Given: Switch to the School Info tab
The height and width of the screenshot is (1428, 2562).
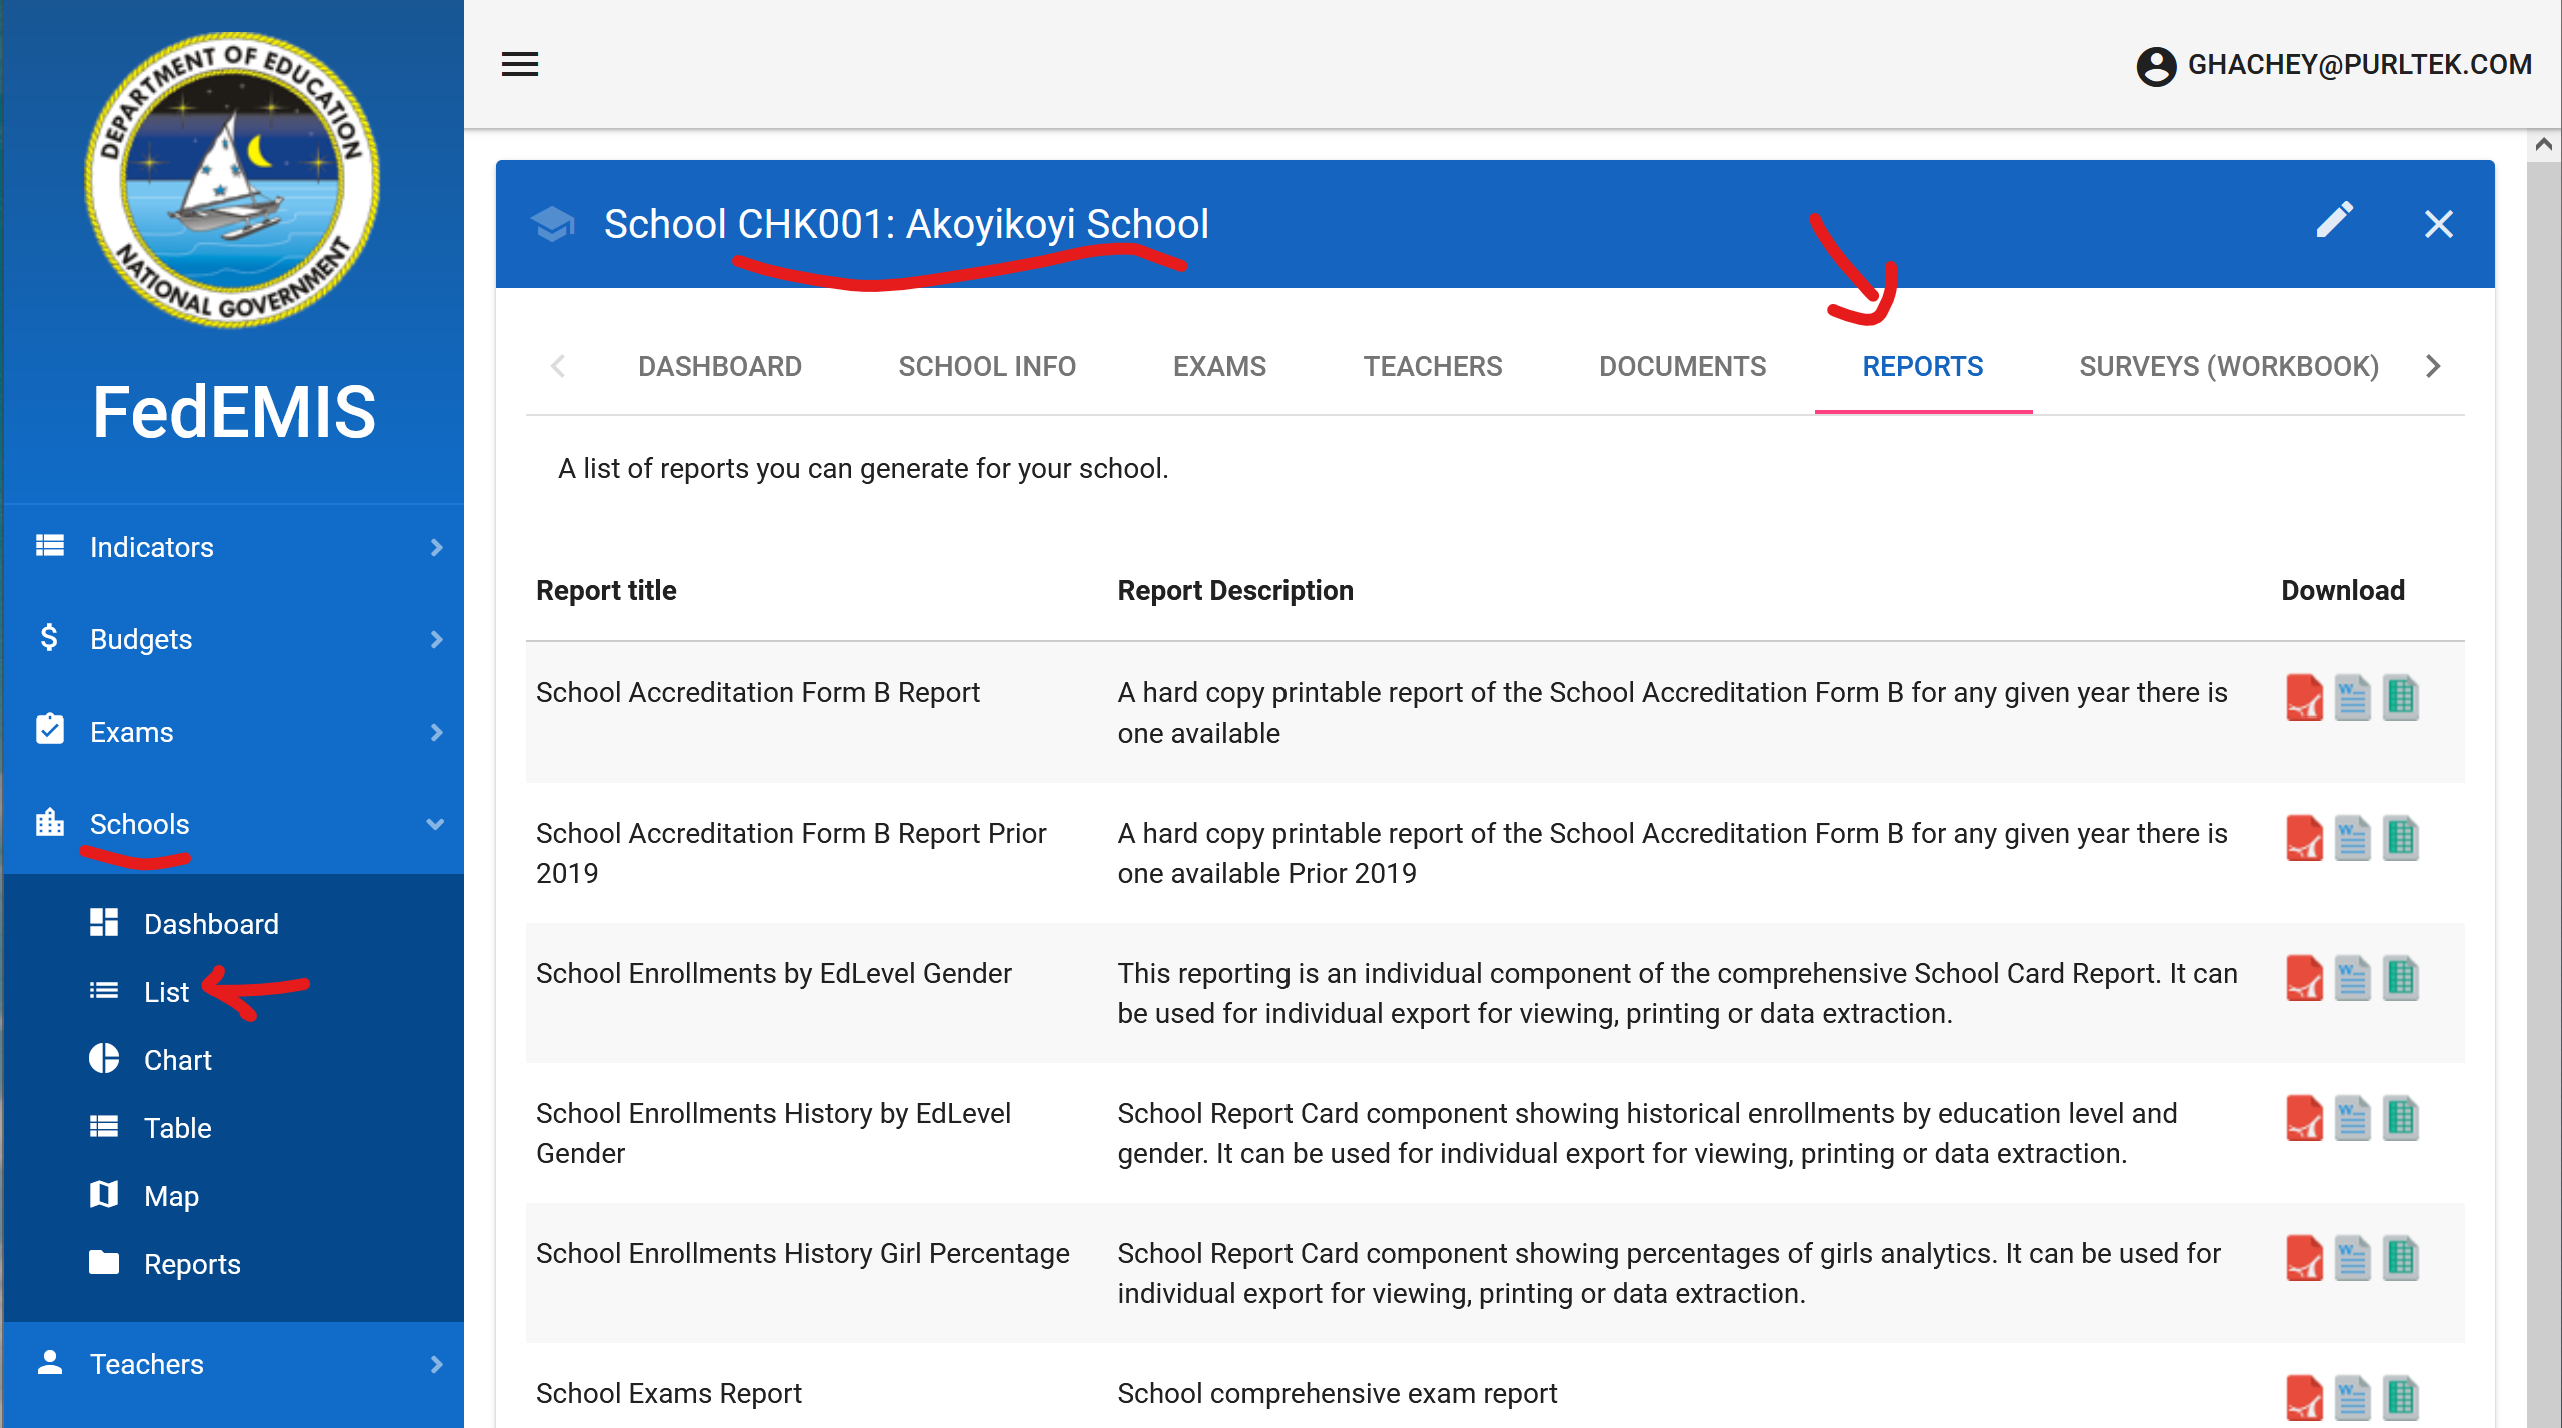Looking at the screenshot, I should pos(986,366).
